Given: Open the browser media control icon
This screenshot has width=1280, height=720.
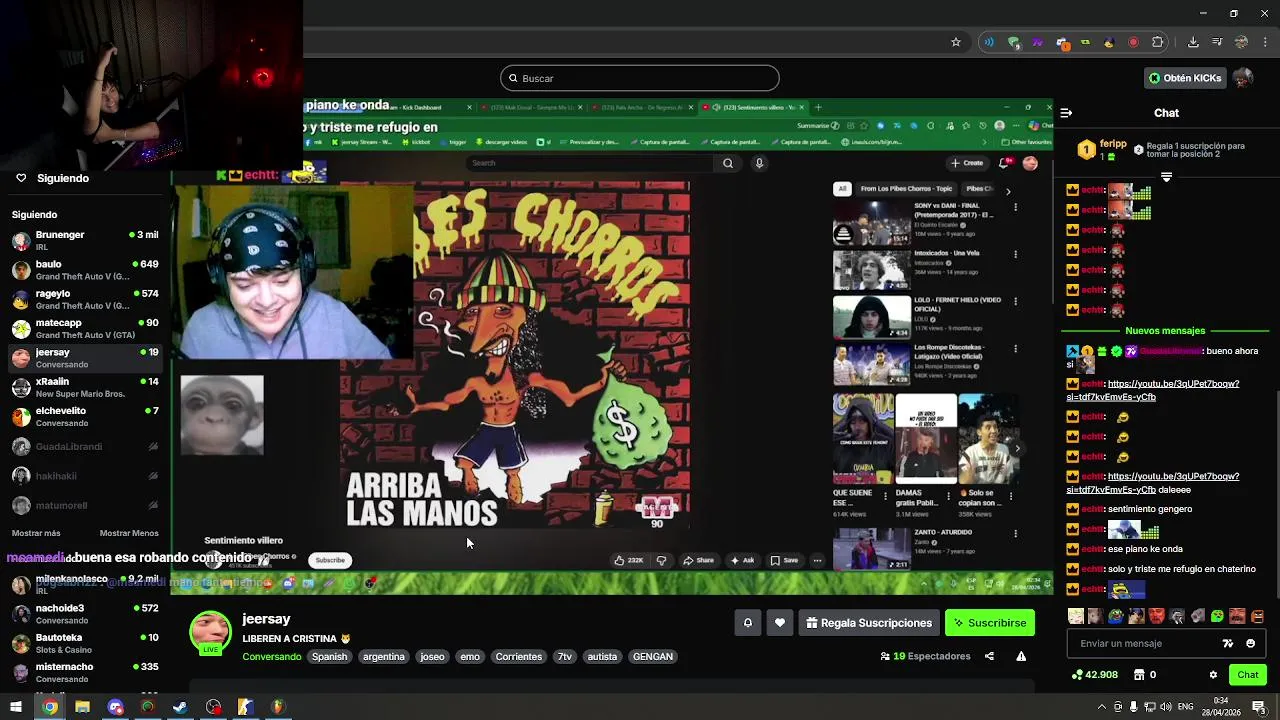Looking at the screenshot, I should click(x=1217, y=42).
